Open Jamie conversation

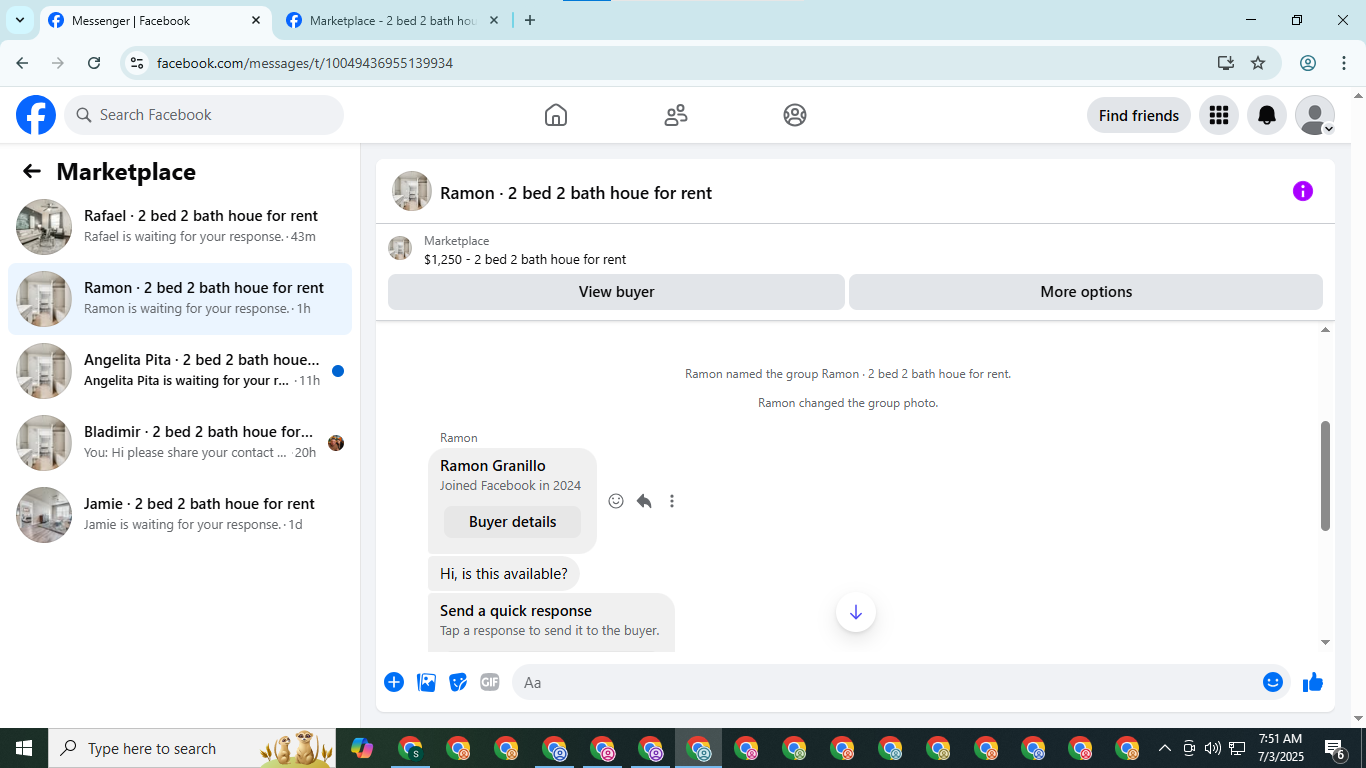pos(180,515)
